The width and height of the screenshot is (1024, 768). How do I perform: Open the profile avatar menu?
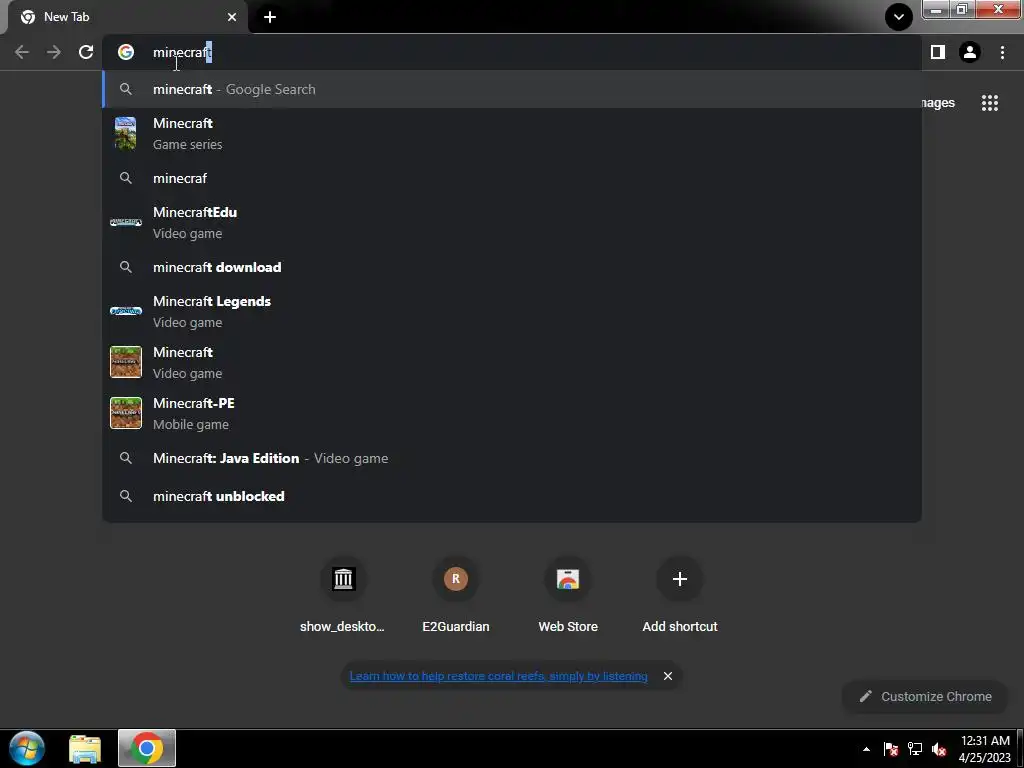click(x=970, y=52)
